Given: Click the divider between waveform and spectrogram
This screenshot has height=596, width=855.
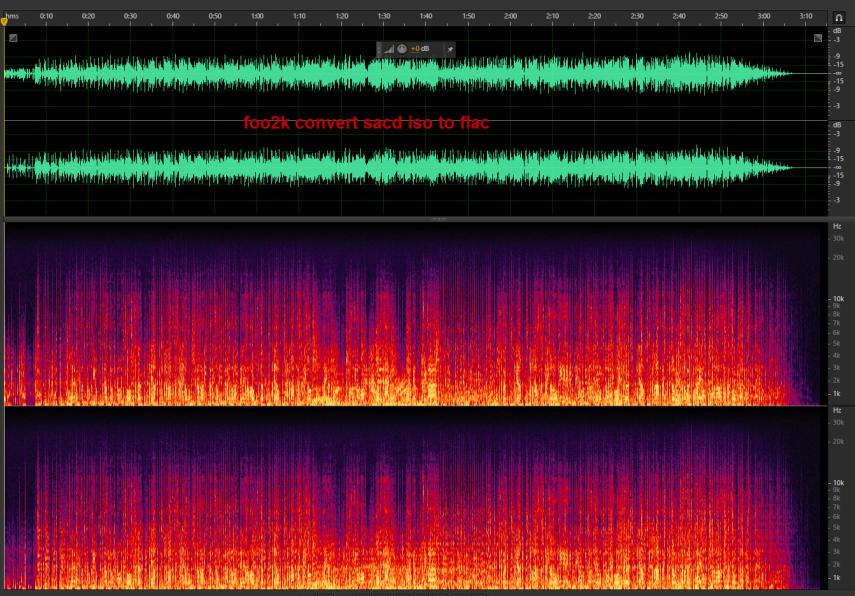Looking at the screenshot, I should [x=438, y=218].
